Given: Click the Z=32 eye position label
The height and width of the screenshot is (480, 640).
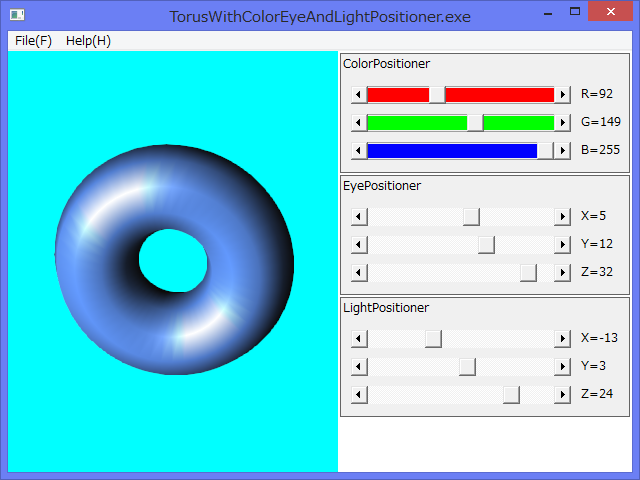Looking at the screenshot, I should coord(597,272).
